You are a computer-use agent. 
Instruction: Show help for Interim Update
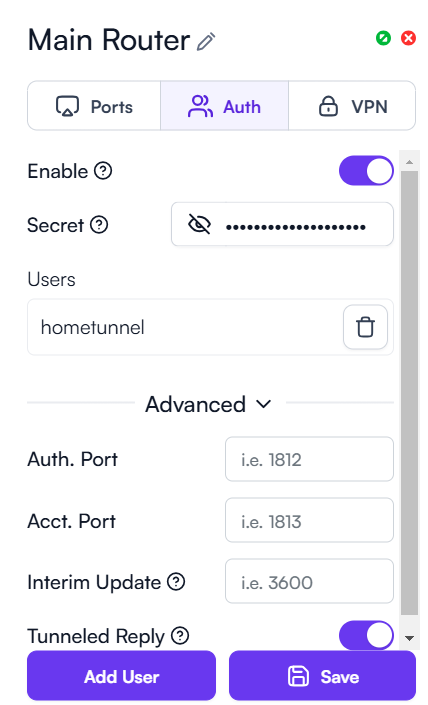pyautogui.click(x=176, y=582)
